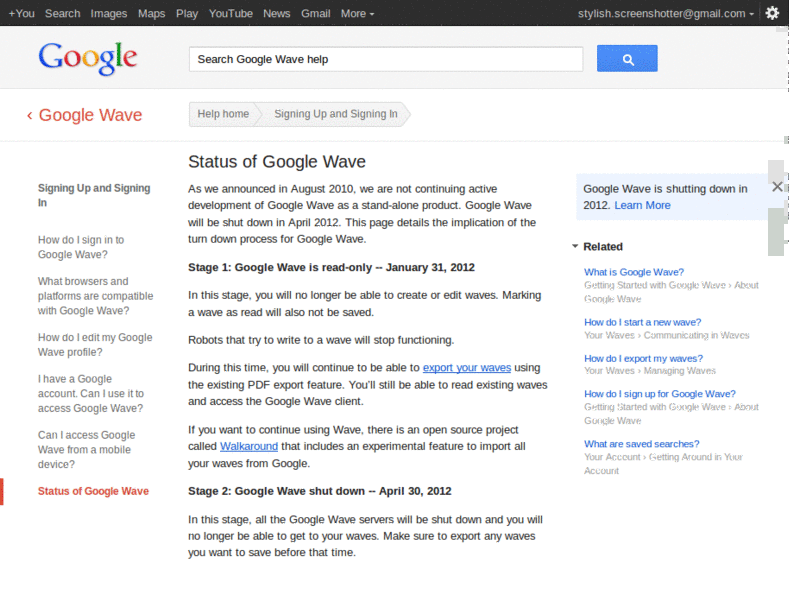Open related link 'What are saved searches?'

pyautogui.click(x=641, y=444)
